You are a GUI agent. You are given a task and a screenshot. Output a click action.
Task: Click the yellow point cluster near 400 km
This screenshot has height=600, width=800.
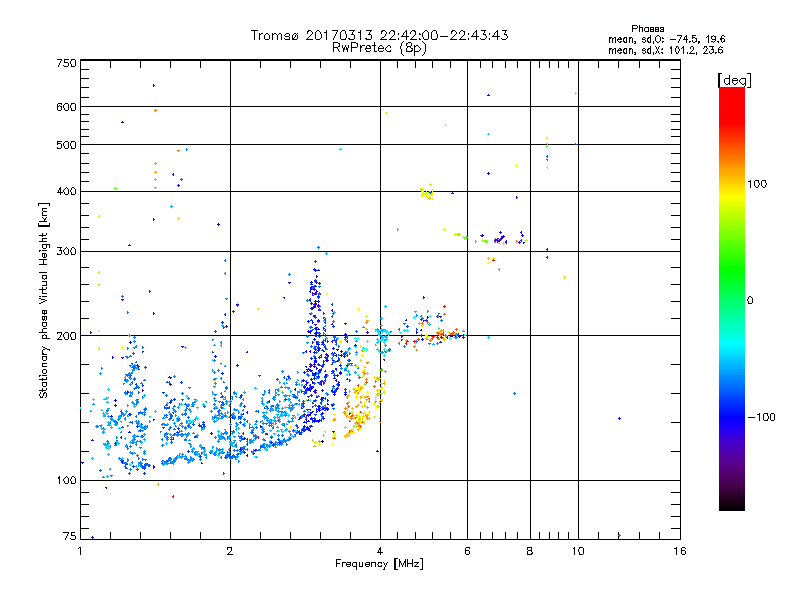tap(428, 193)
